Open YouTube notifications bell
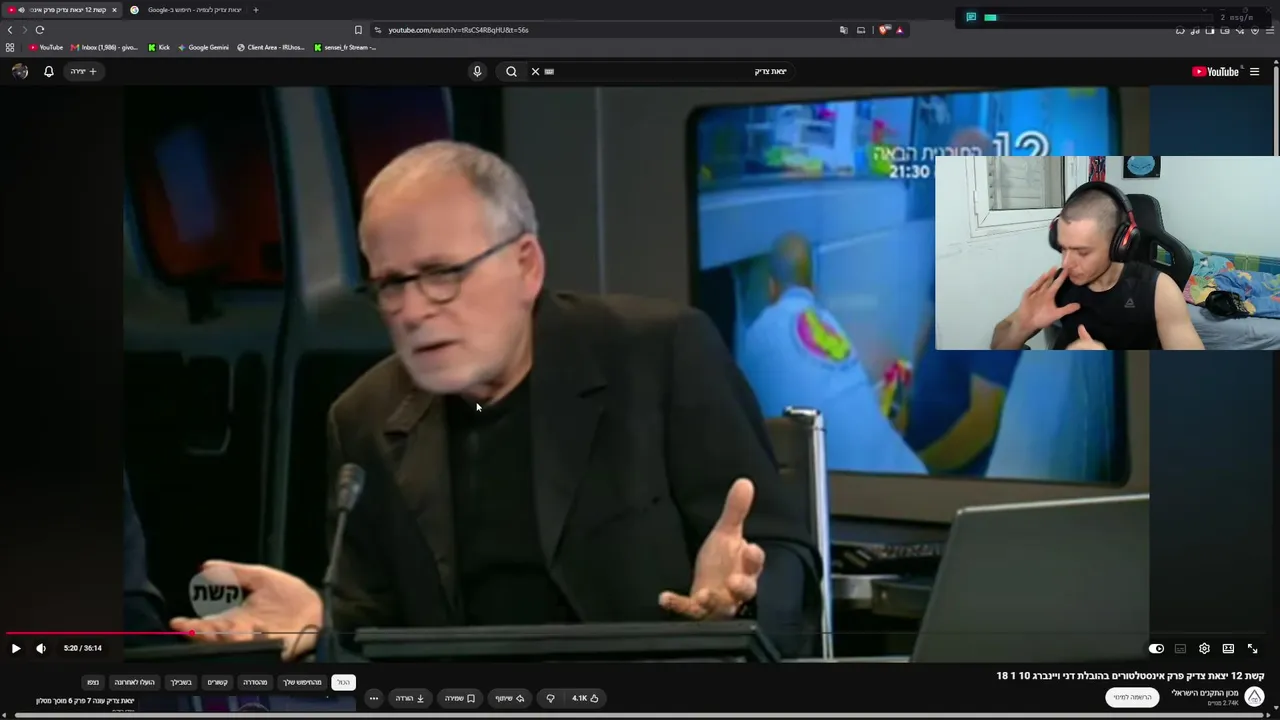 [48, 71]
